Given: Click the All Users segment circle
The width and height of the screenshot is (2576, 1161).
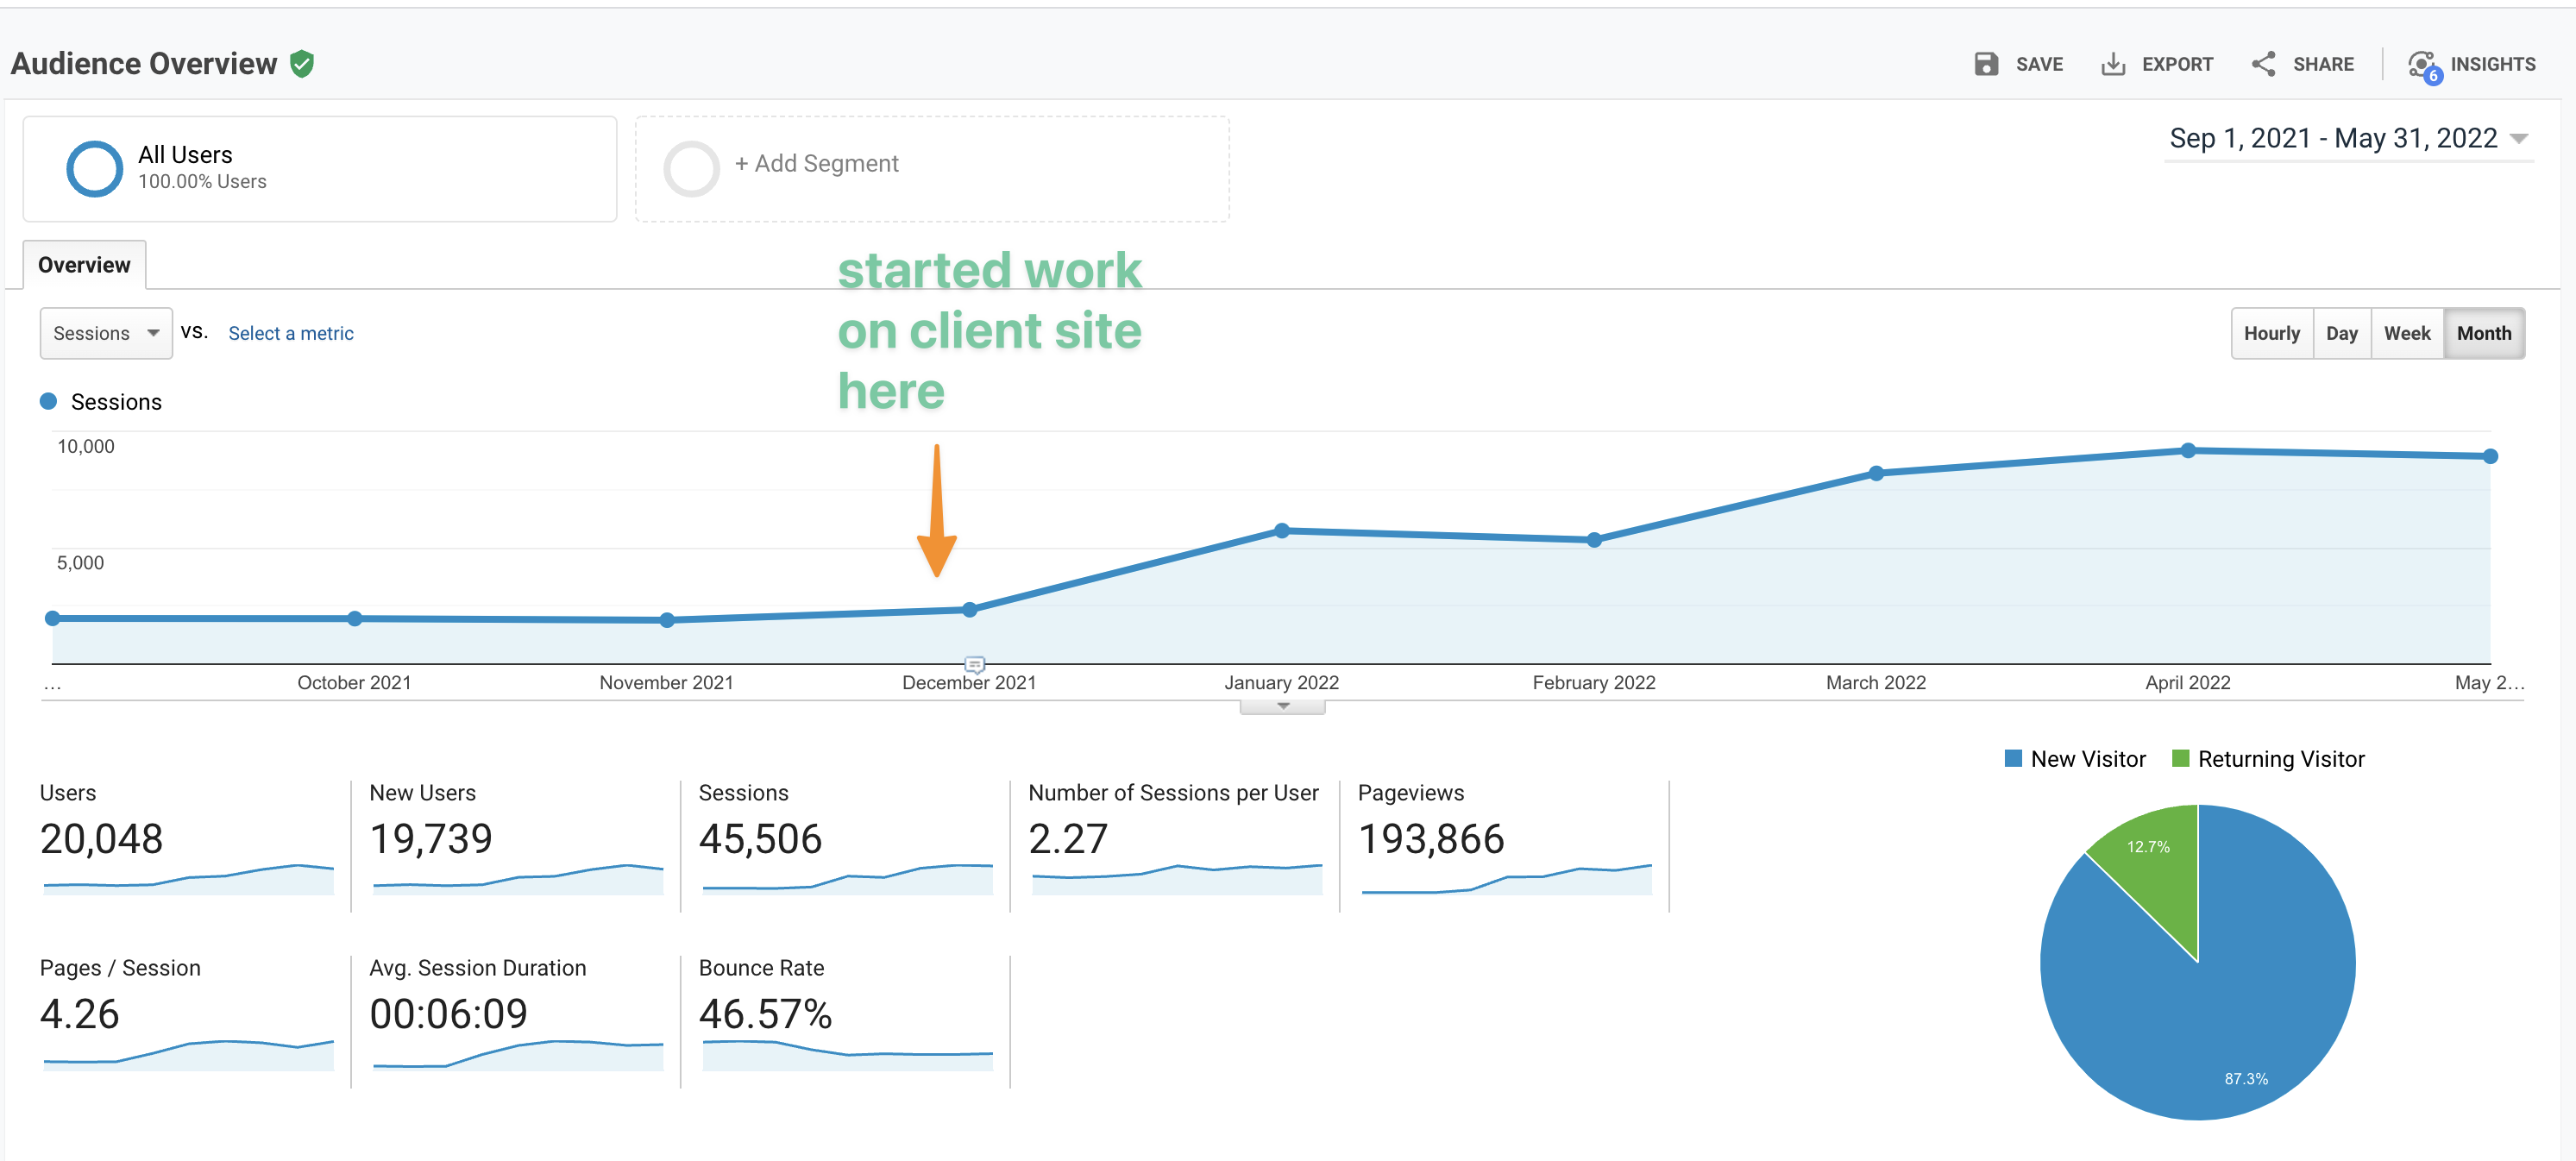Looking at the screenshot, I should click(x=94, y=168).
